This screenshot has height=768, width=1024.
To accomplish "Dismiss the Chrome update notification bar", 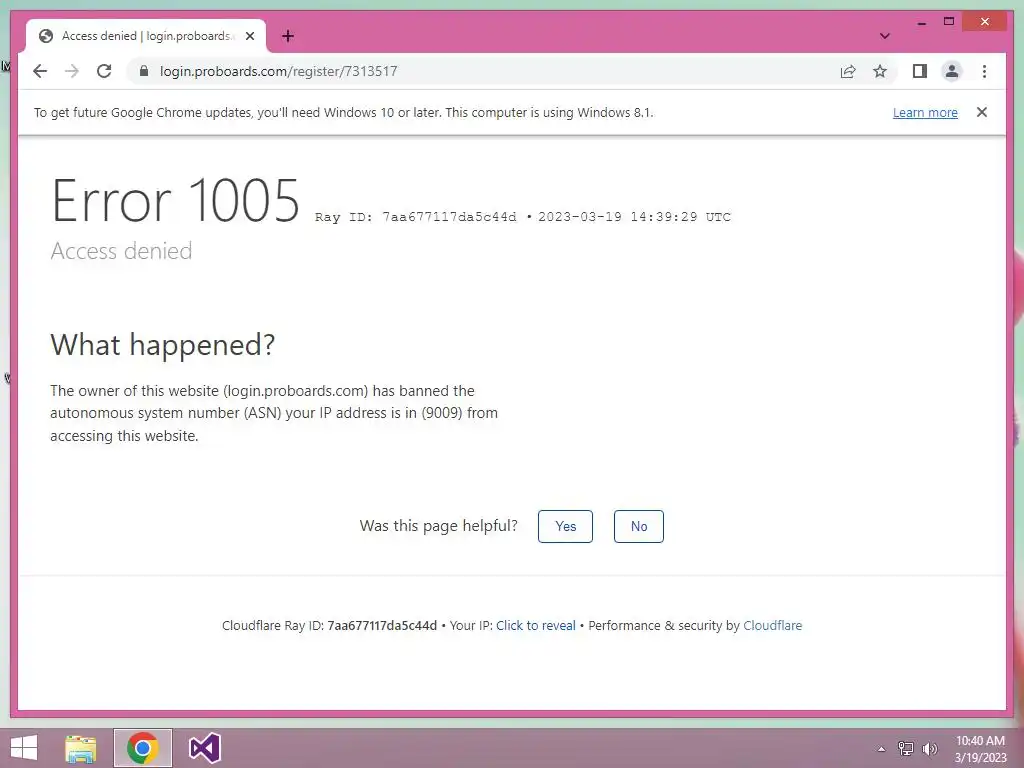I will [982, 112].
